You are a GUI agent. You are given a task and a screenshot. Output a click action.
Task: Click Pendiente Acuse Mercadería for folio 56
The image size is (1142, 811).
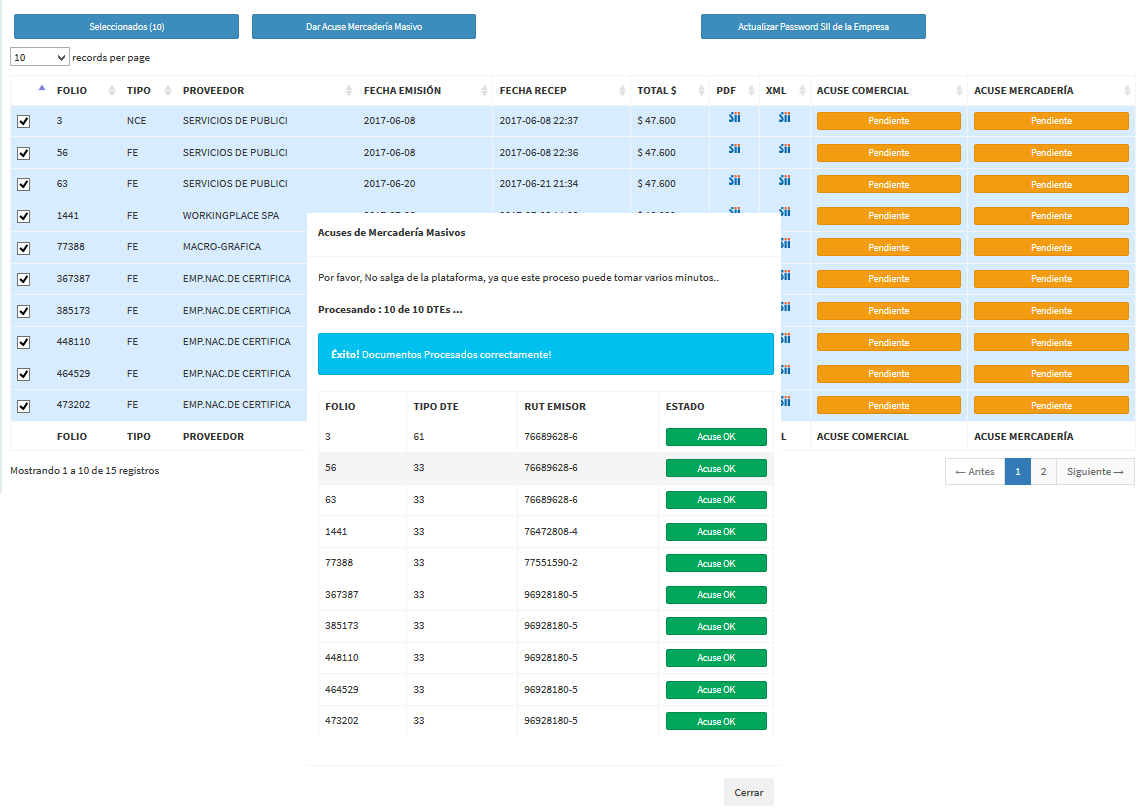coord(1051,152)
